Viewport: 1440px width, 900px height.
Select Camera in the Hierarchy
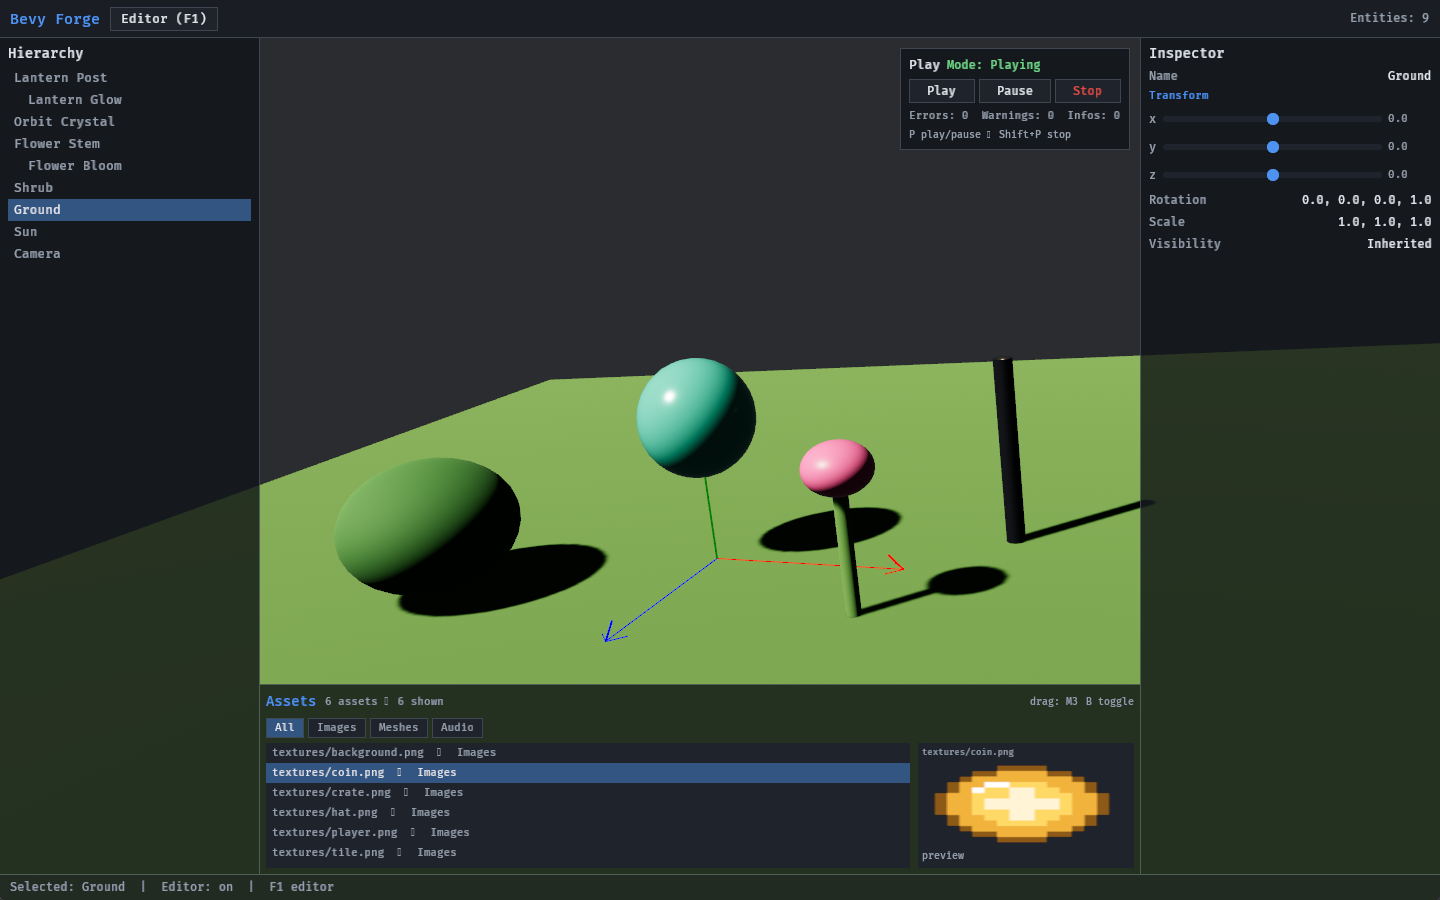click(129, 254)
